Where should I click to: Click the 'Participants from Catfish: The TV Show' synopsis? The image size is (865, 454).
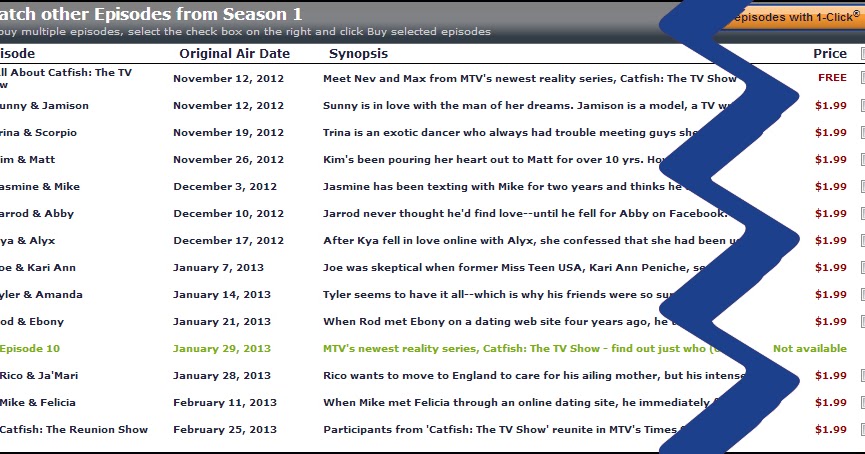click(x=505, y=430)
